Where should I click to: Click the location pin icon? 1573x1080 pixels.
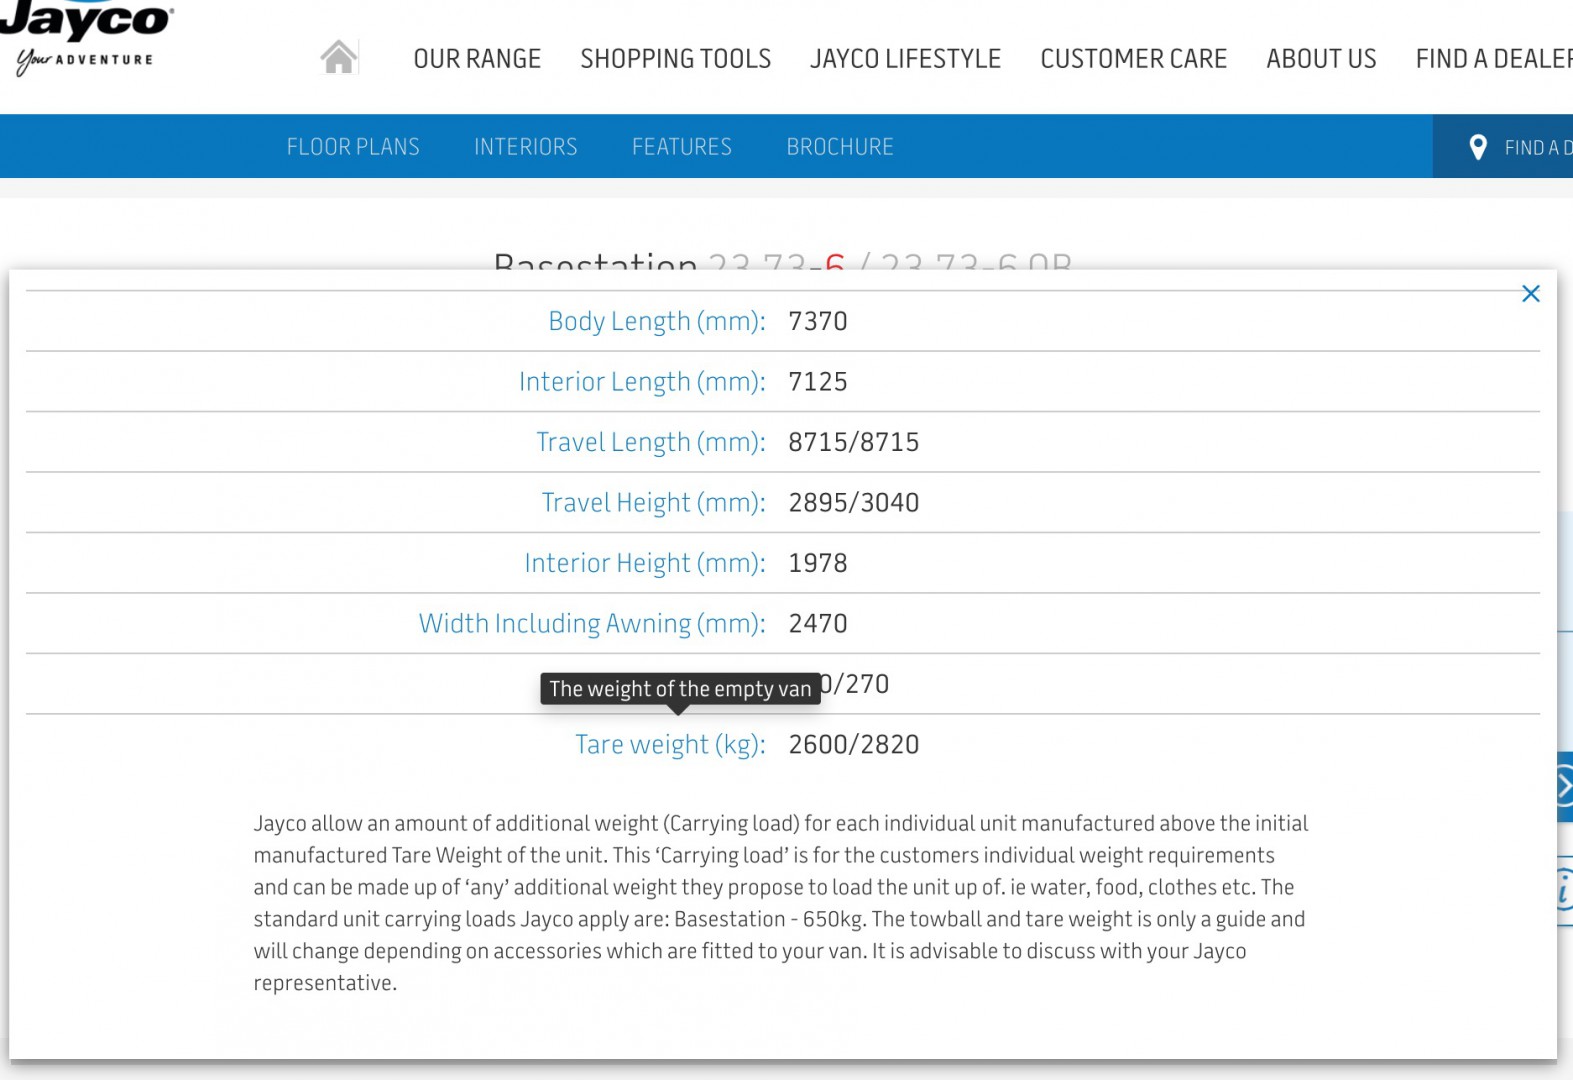(1478, 147)
